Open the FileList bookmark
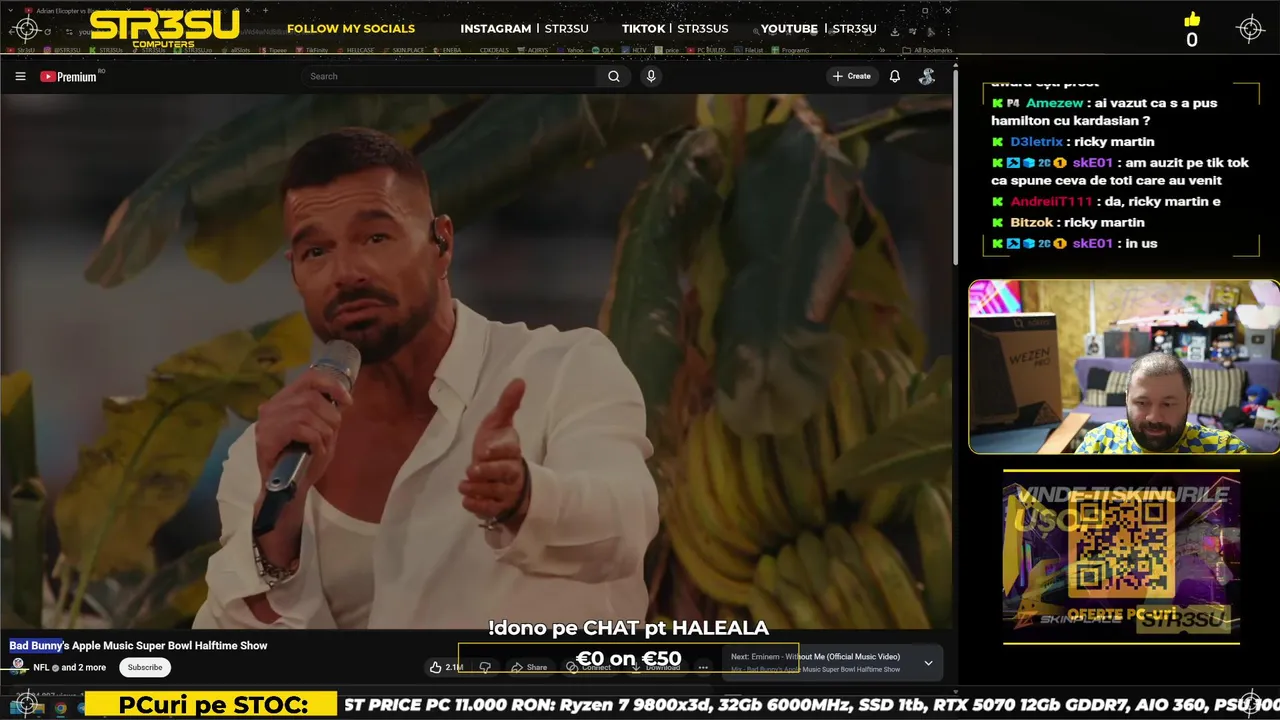 [x=750, y=50]
